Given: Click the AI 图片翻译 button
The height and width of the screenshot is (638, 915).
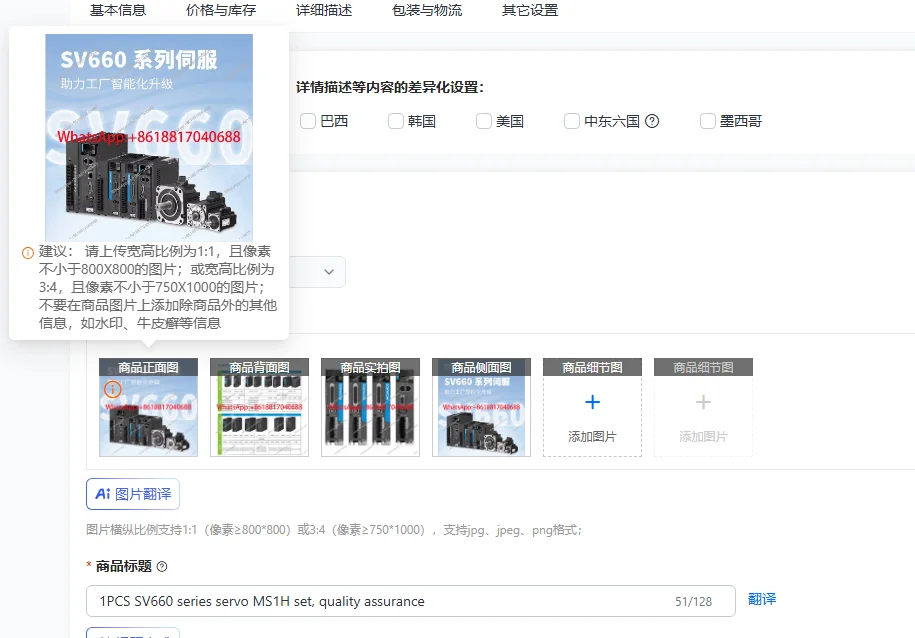Looking at the screenshot, I should pyautogui.click(x=133, y=494).
